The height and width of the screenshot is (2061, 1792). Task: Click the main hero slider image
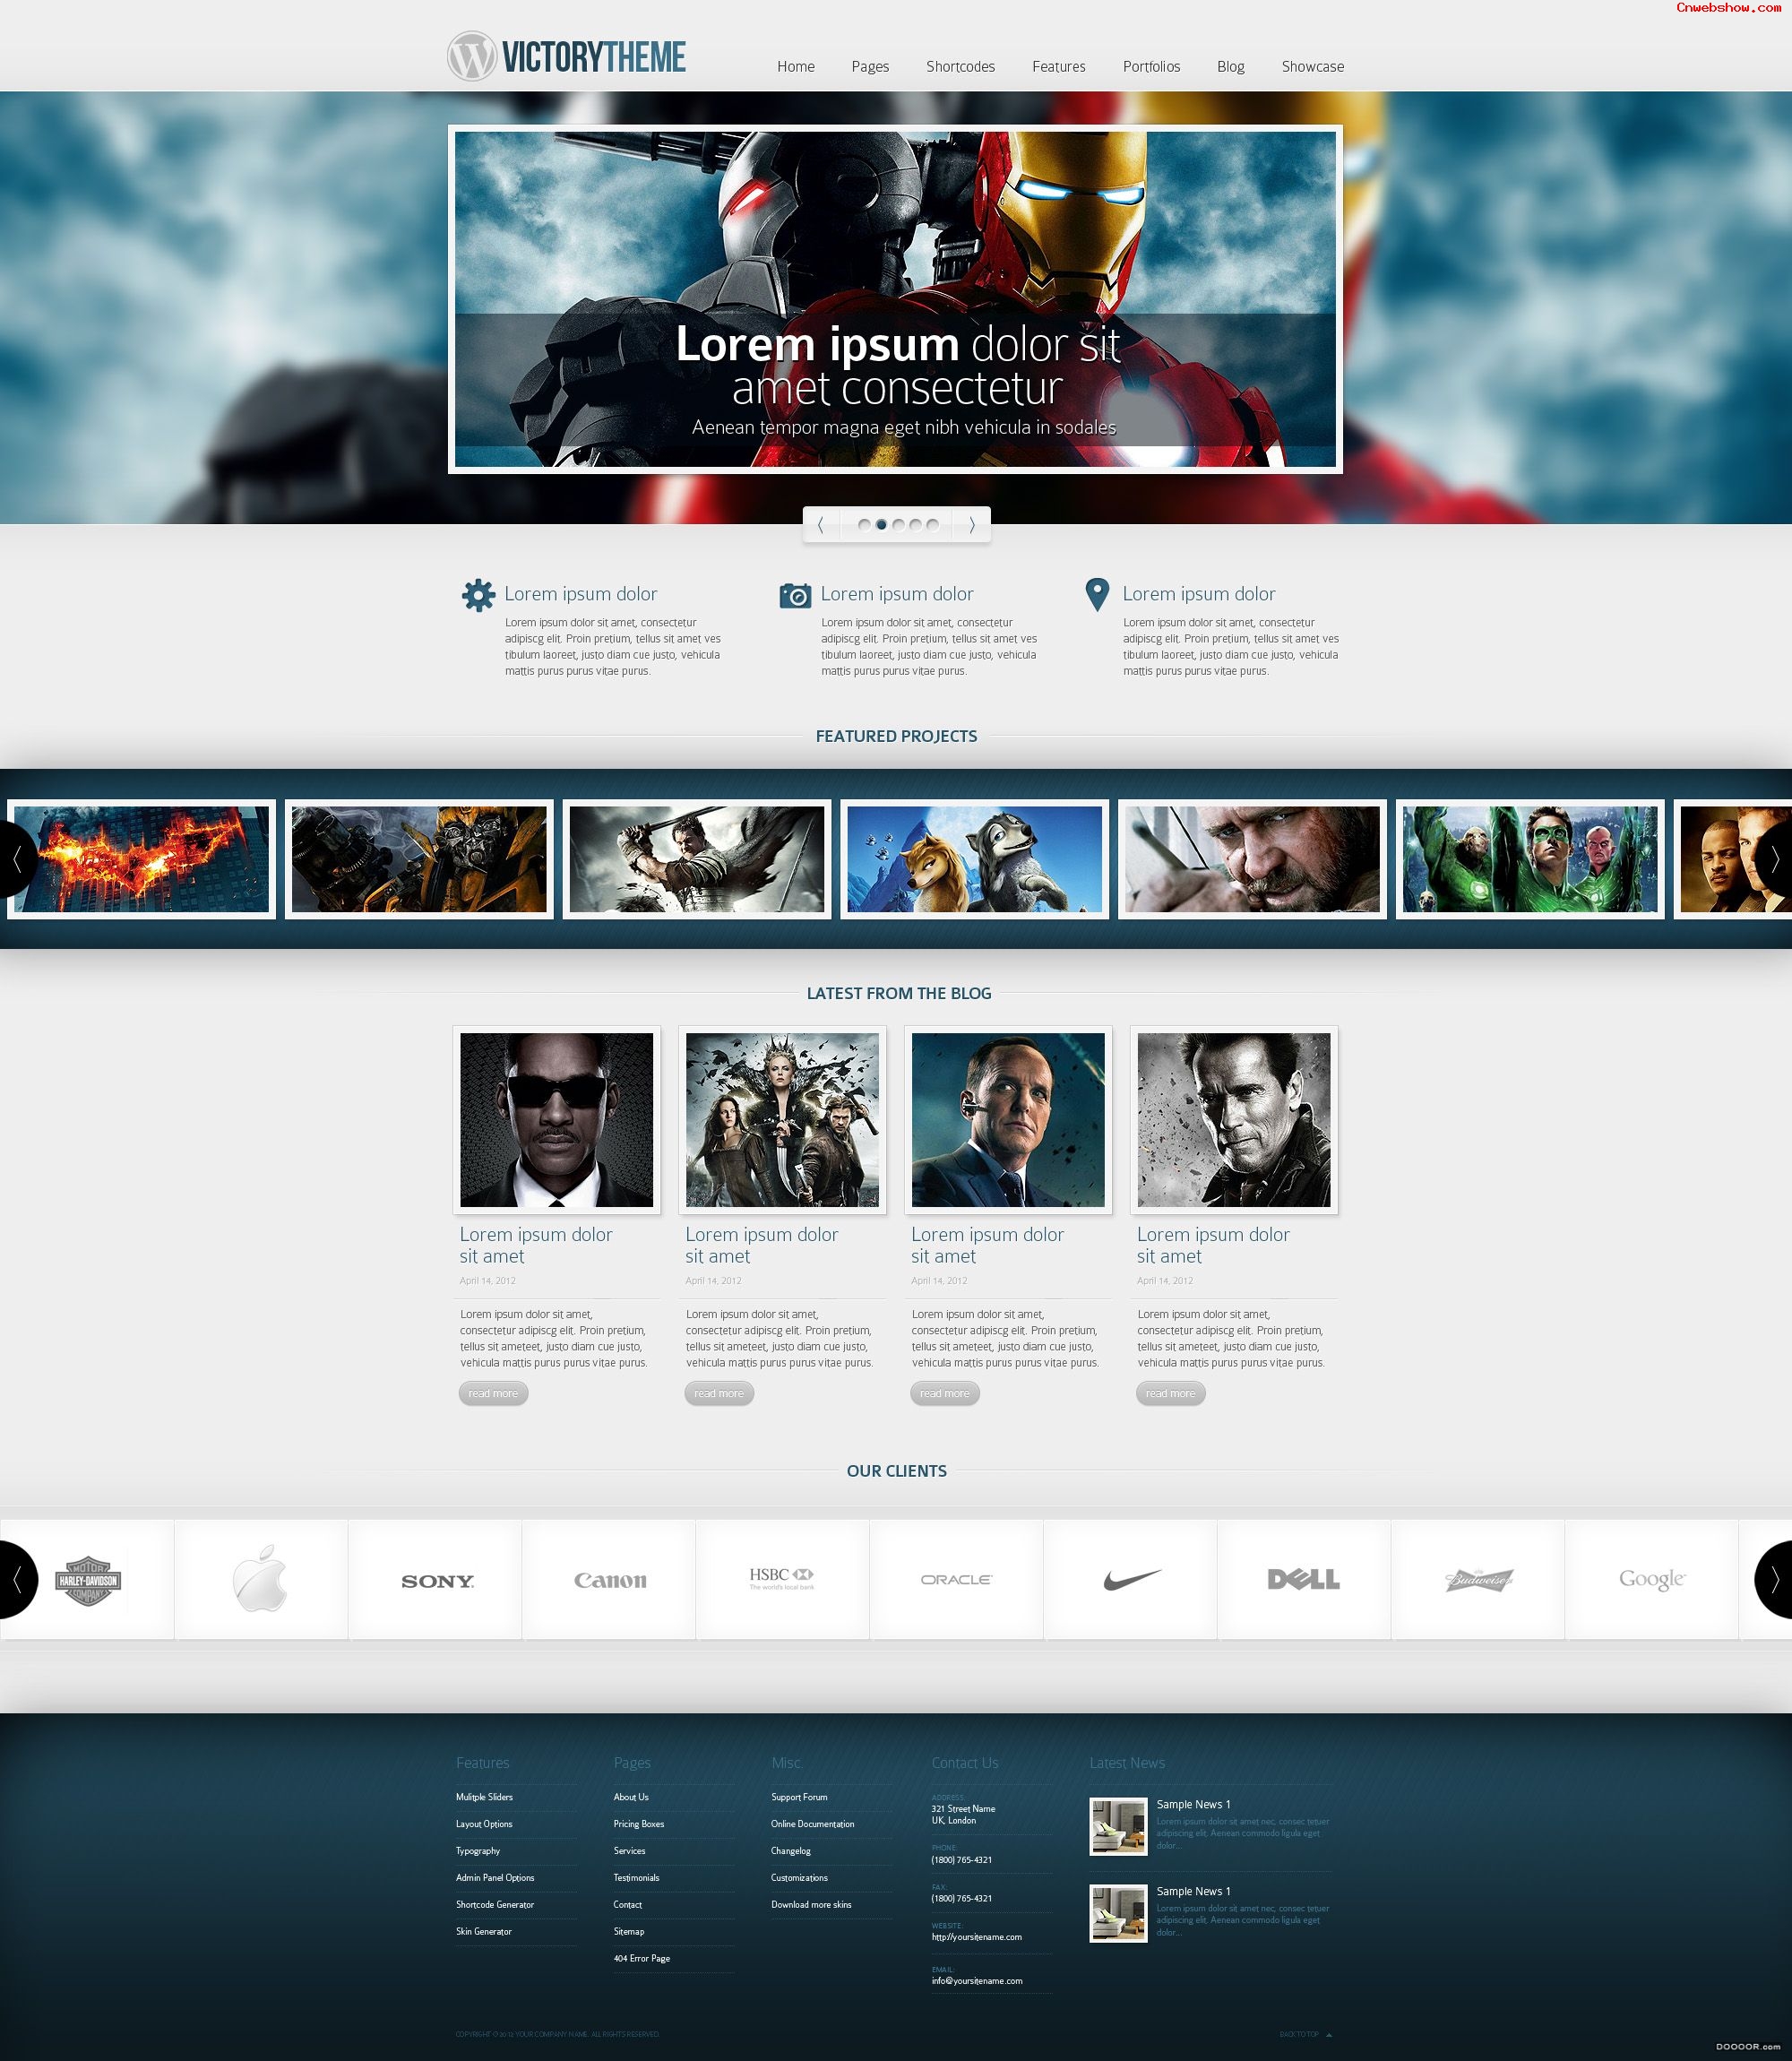pos(895,299)
